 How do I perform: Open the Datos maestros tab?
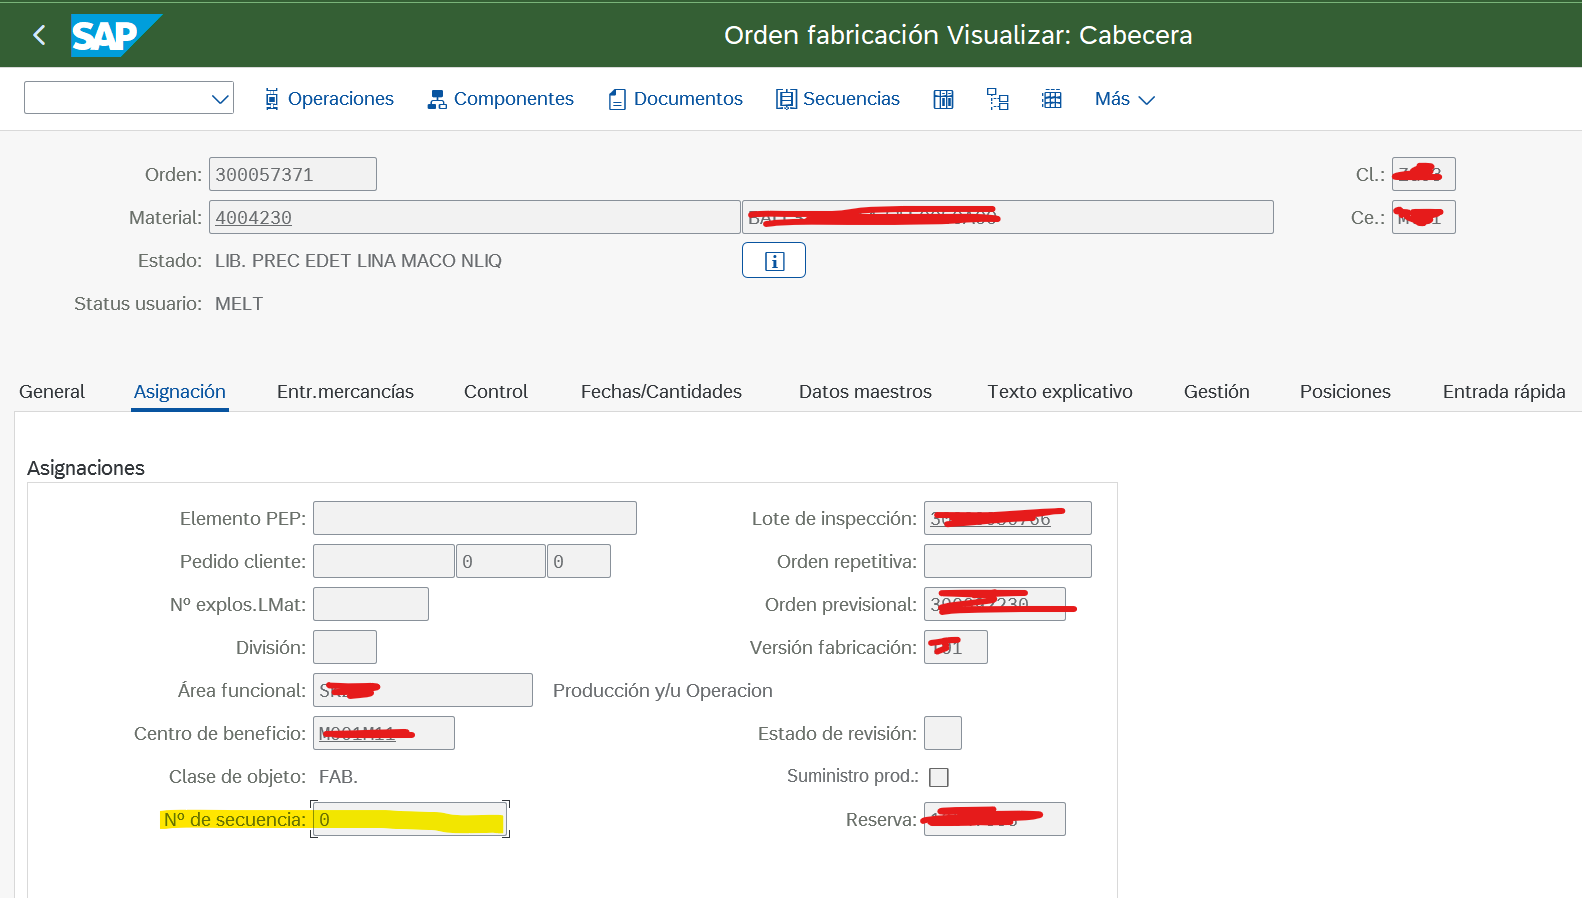pyautogui.click(x=865, y=392)
